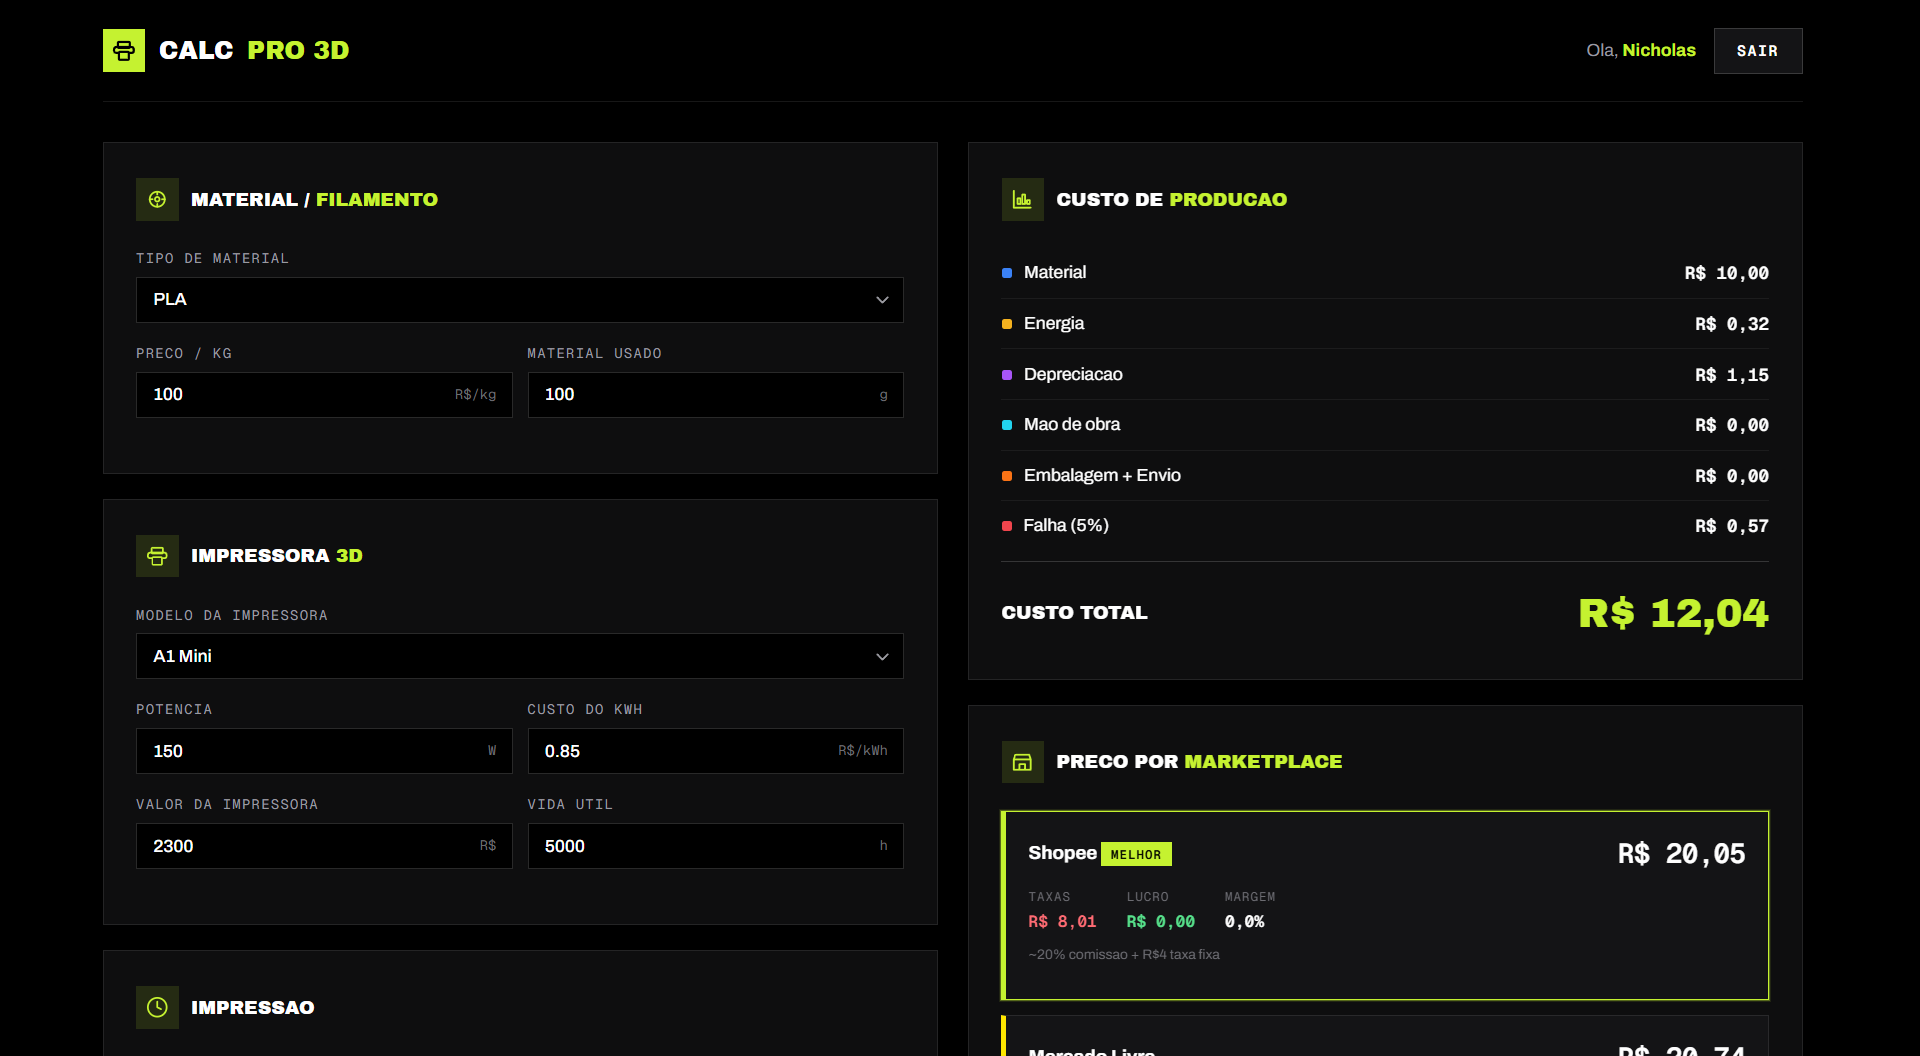Click the Preco por Marketplace store icon
Screen dimensions: 1920x1056
point(1022,762)
